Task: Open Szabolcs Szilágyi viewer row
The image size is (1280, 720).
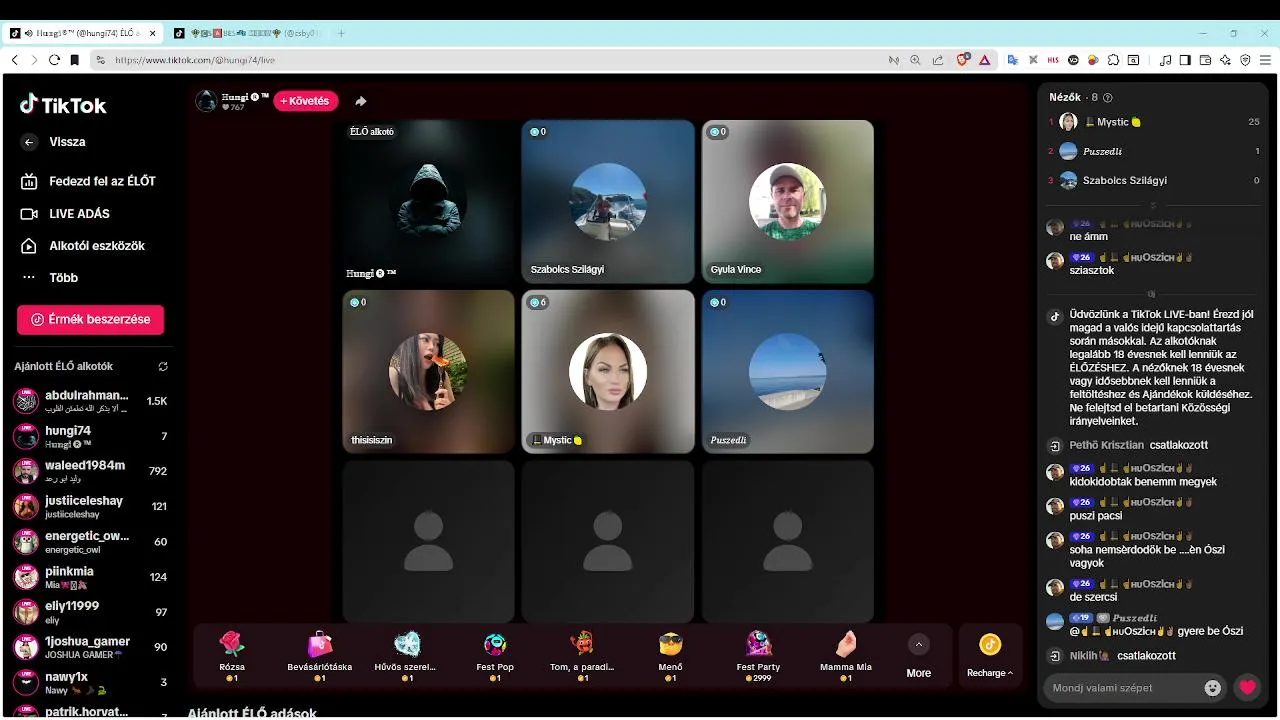Action: [1153, 180]
